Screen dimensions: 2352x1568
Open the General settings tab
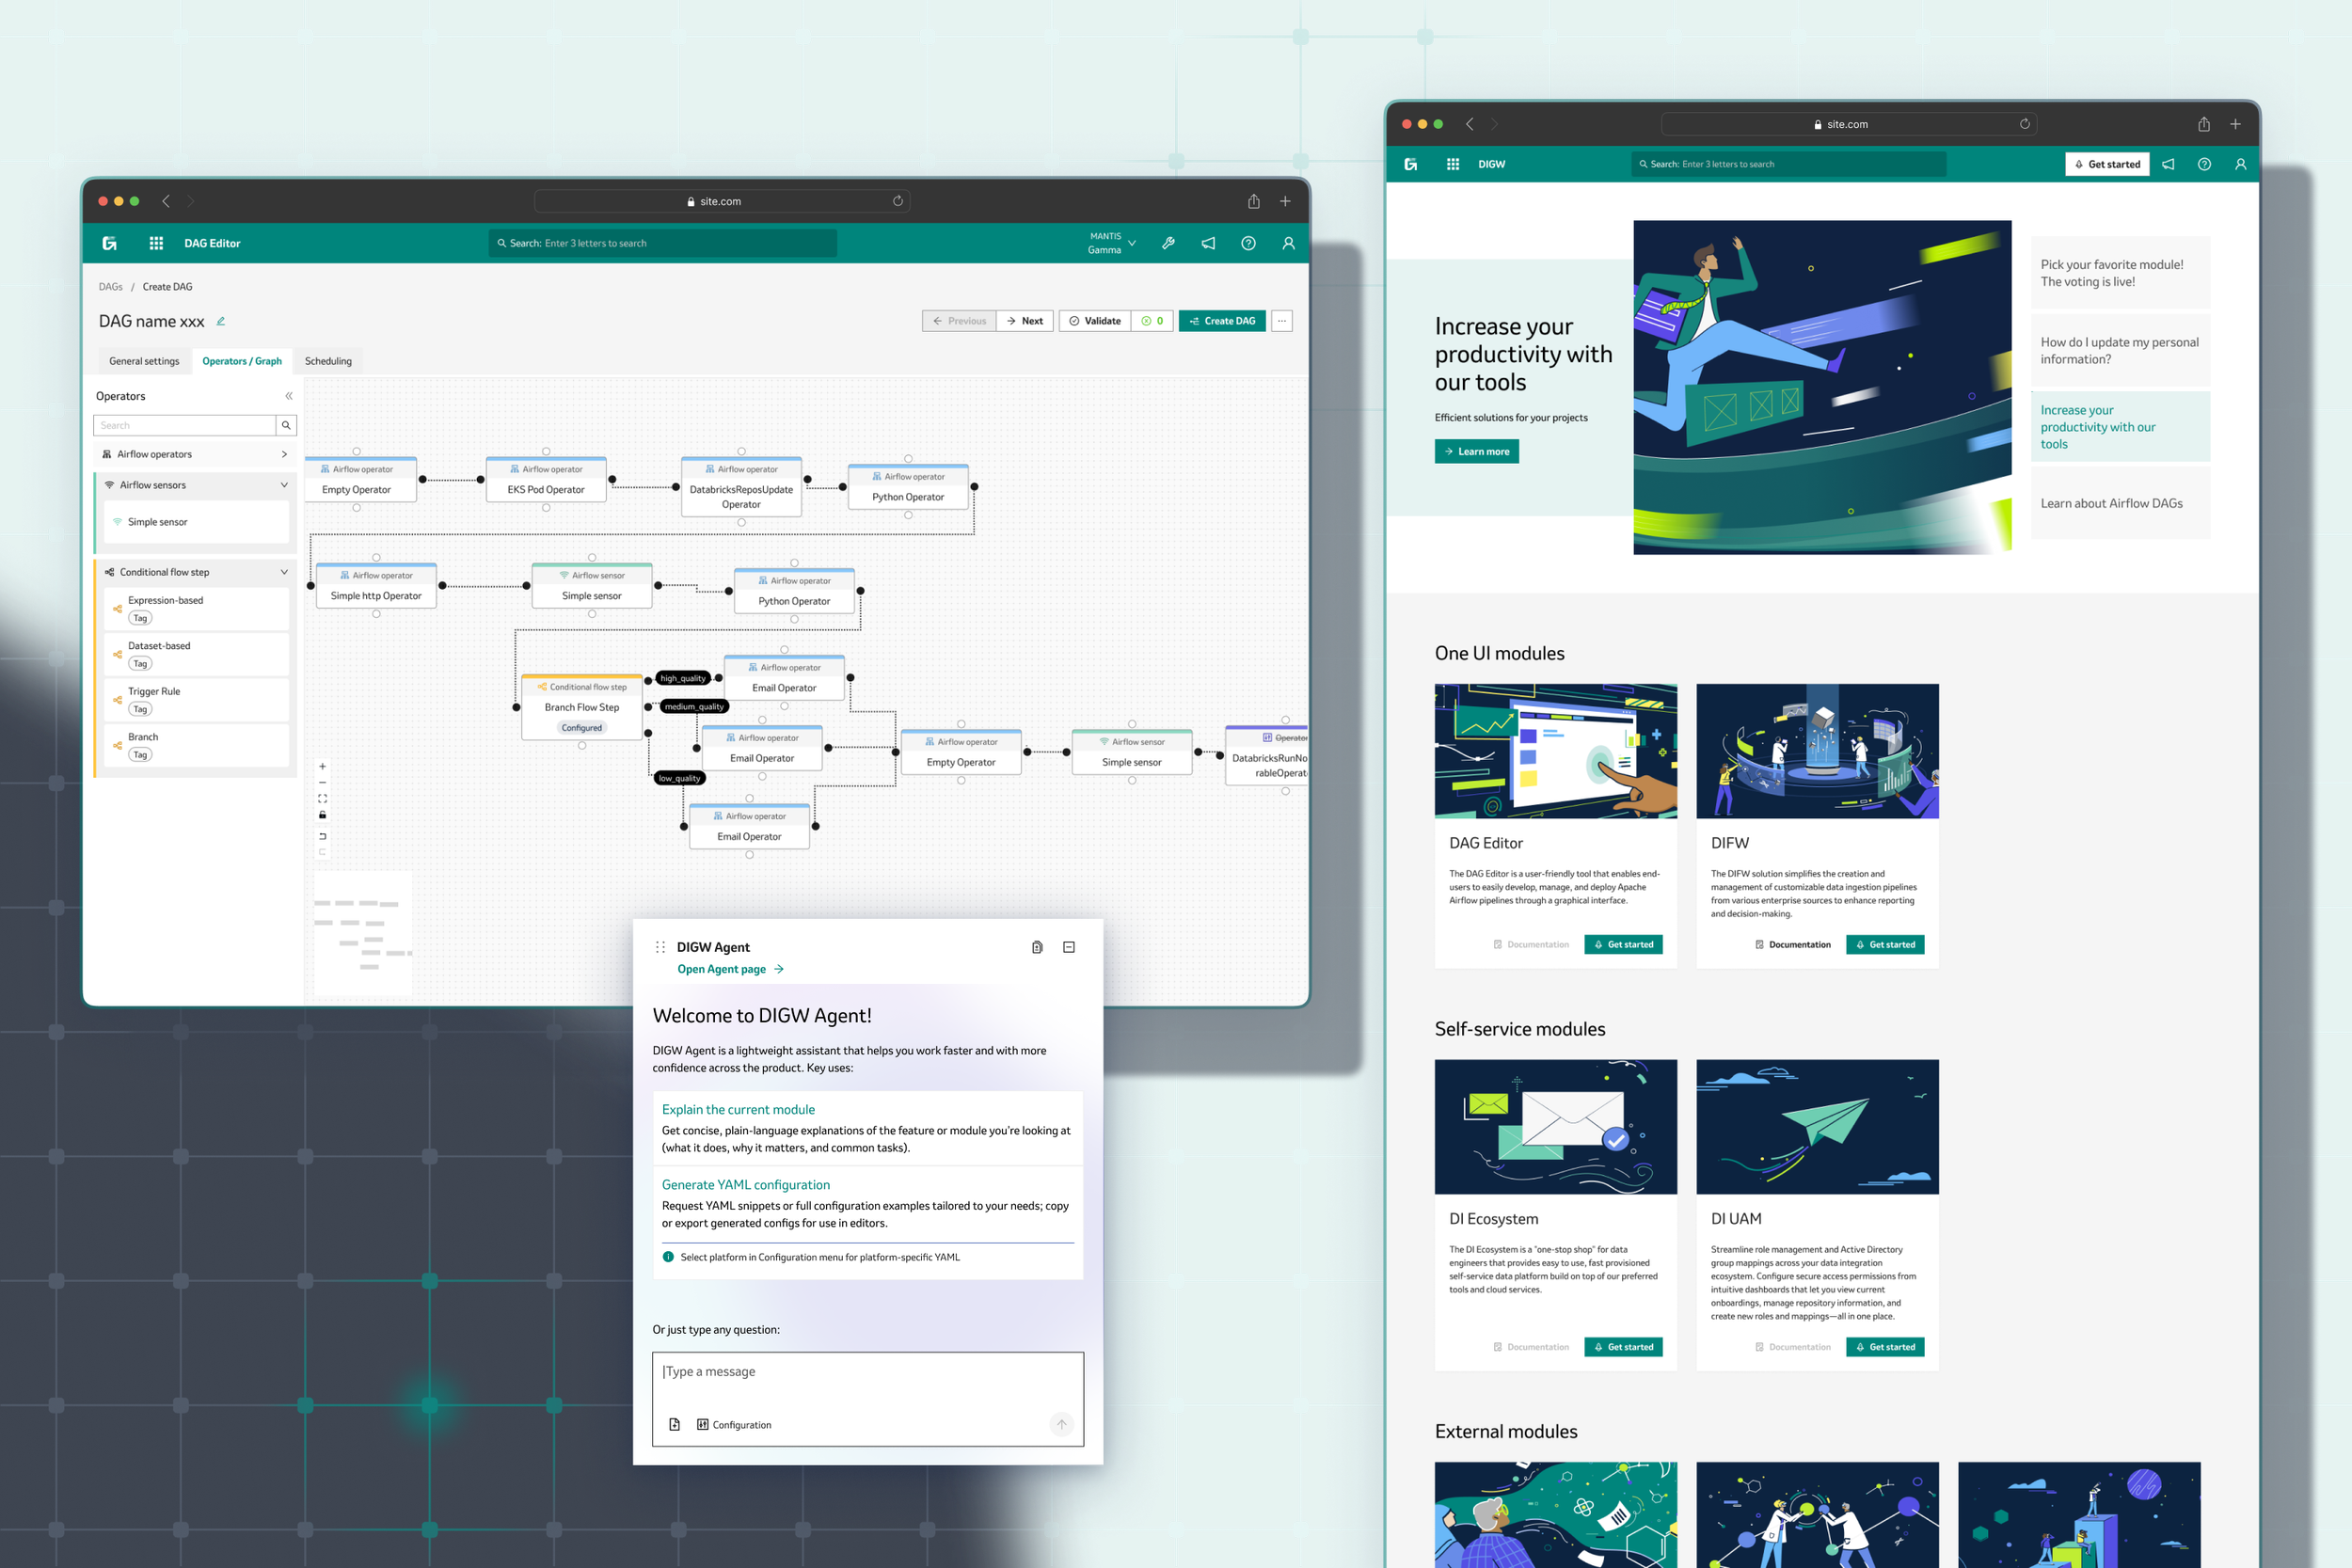pyautogui.click(x=144, y=361)
